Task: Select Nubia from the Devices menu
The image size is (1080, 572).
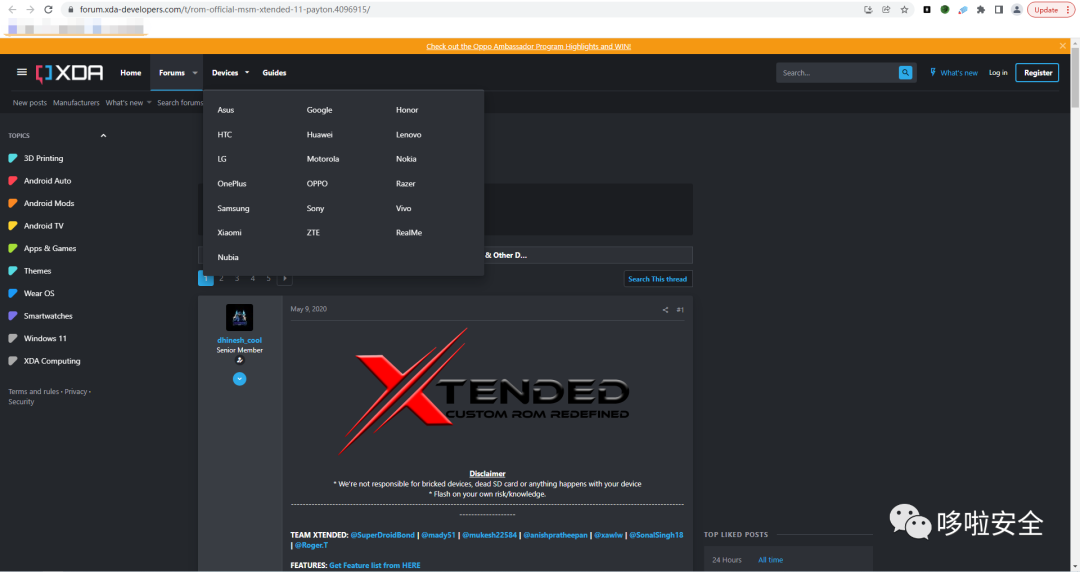Action: (228, 258)
